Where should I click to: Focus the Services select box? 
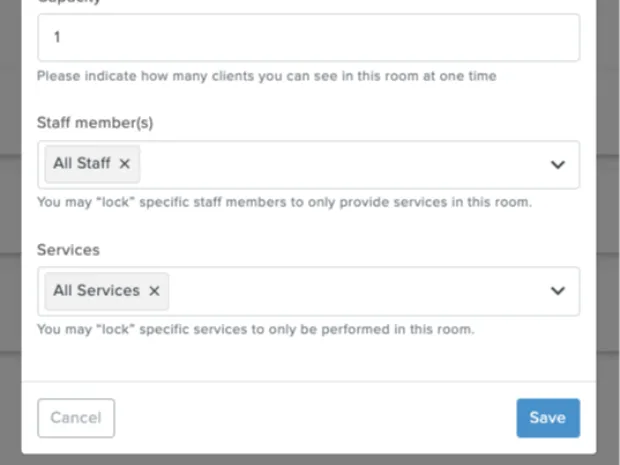(x=350, y=291)
